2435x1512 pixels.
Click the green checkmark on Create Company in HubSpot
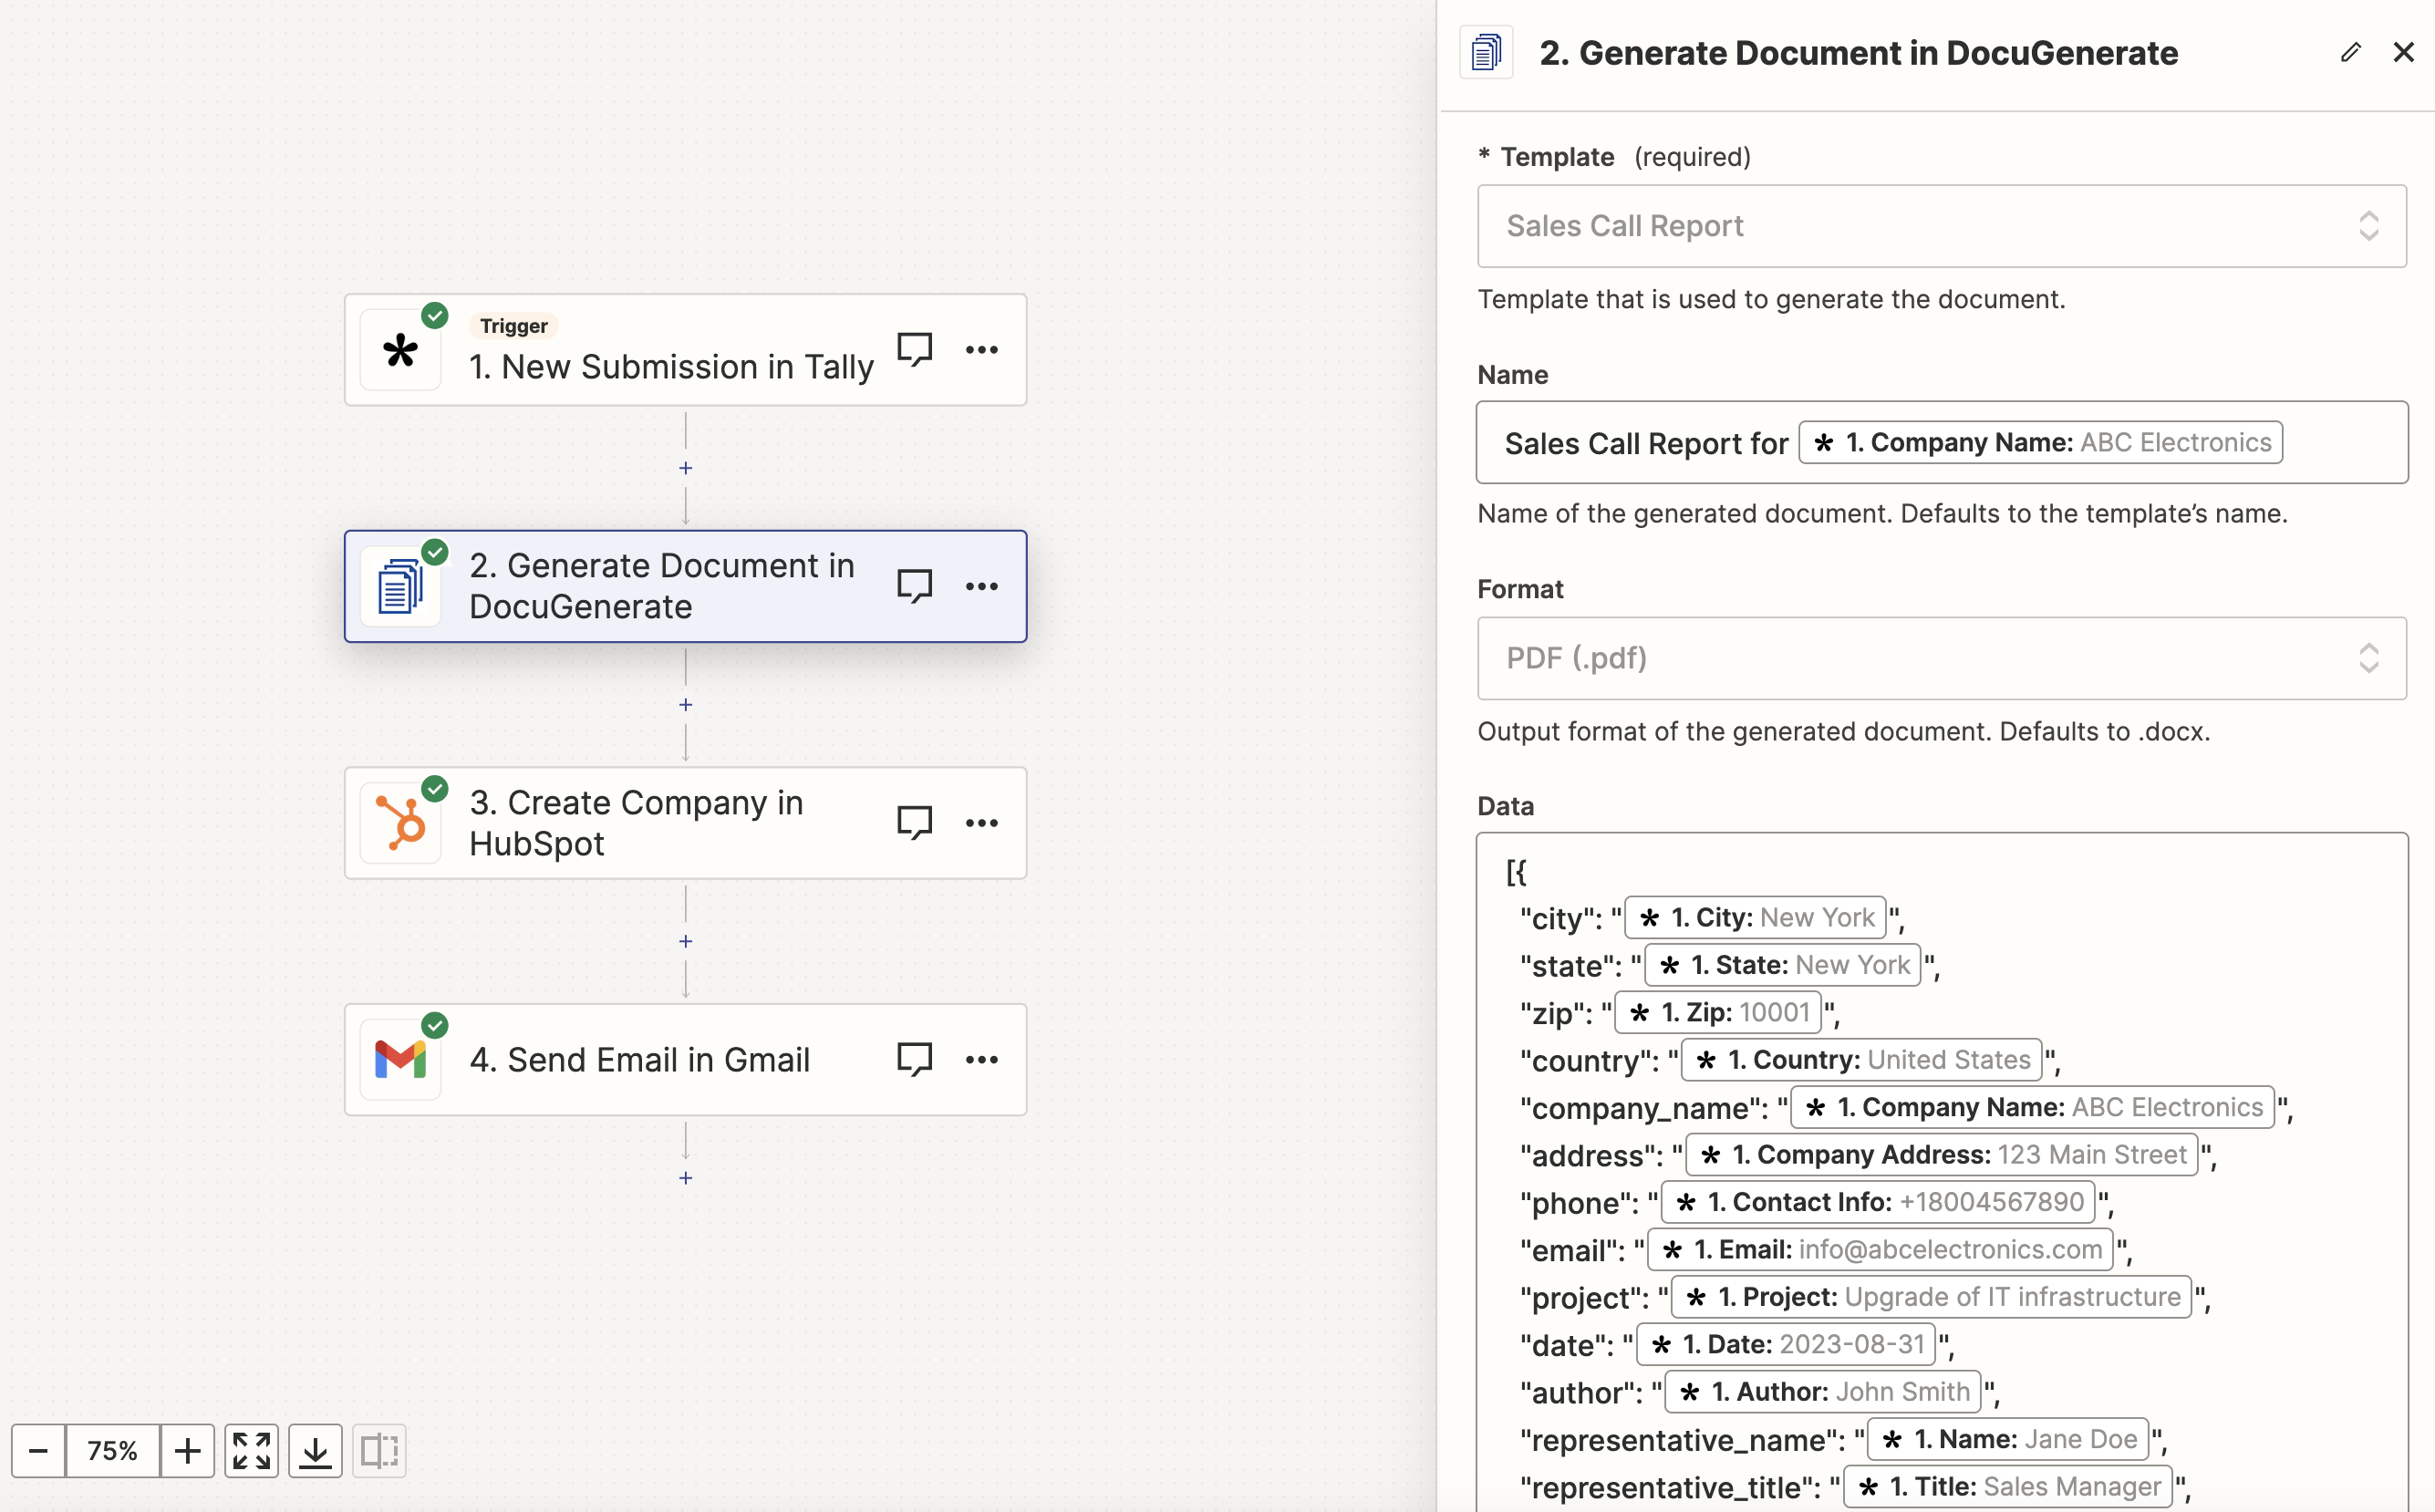tap(435, 788)
